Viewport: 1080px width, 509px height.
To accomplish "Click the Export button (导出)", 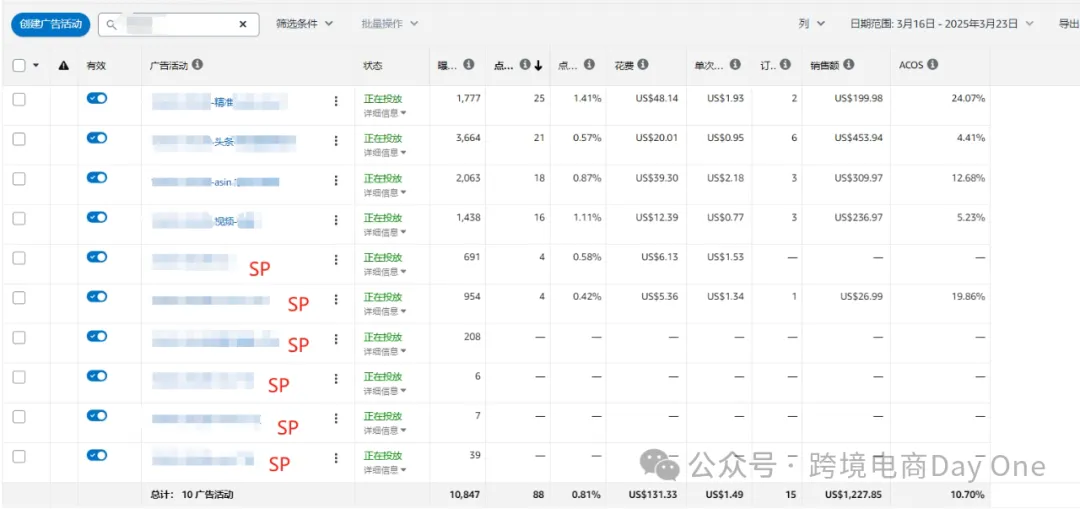I will click(x=1068, y=23).
